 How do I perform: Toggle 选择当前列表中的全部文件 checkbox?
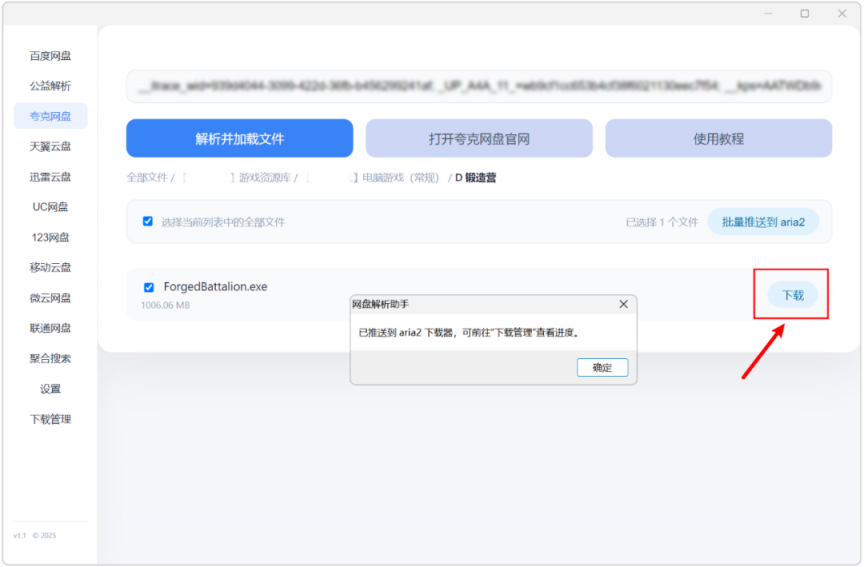(148, 221)
